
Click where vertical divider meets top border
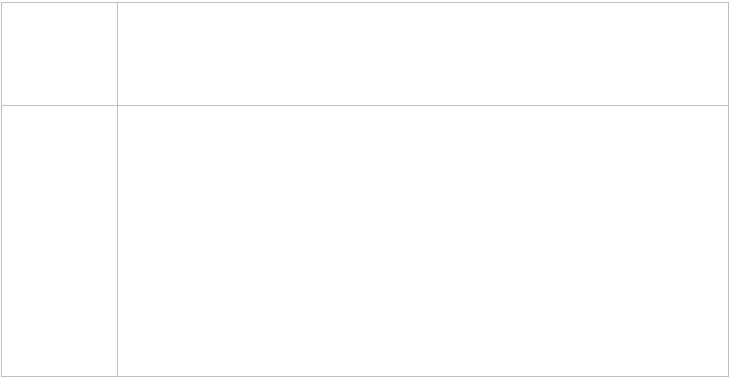click(117, 2)
